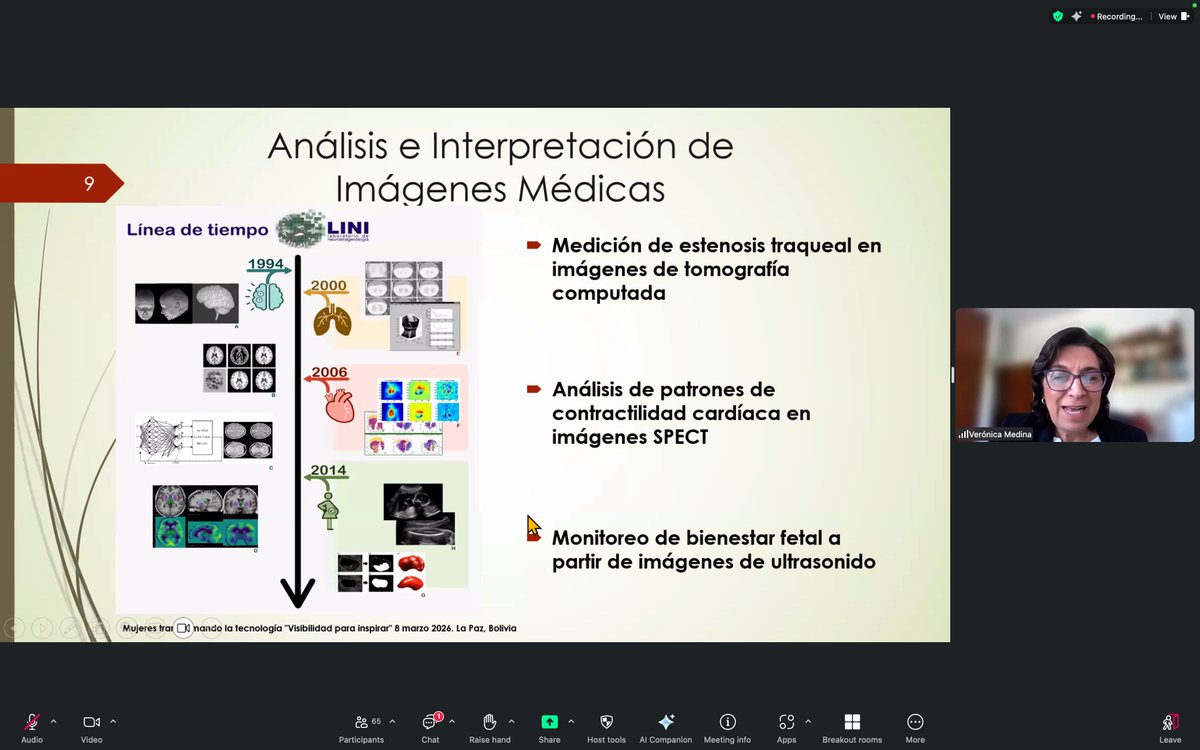Click the footer text 'Visibilidad para inspirar'

point(335,628)
